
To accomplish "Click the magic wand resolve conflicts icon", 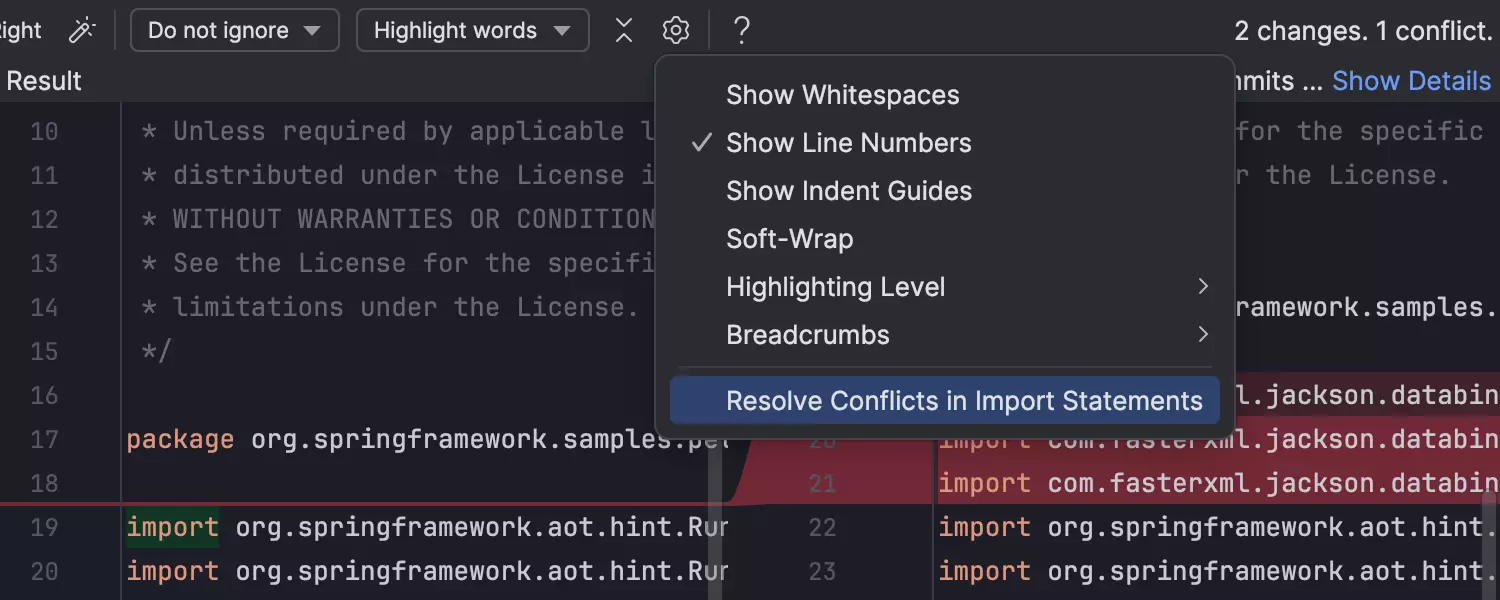I will click(x=81, y=31).
